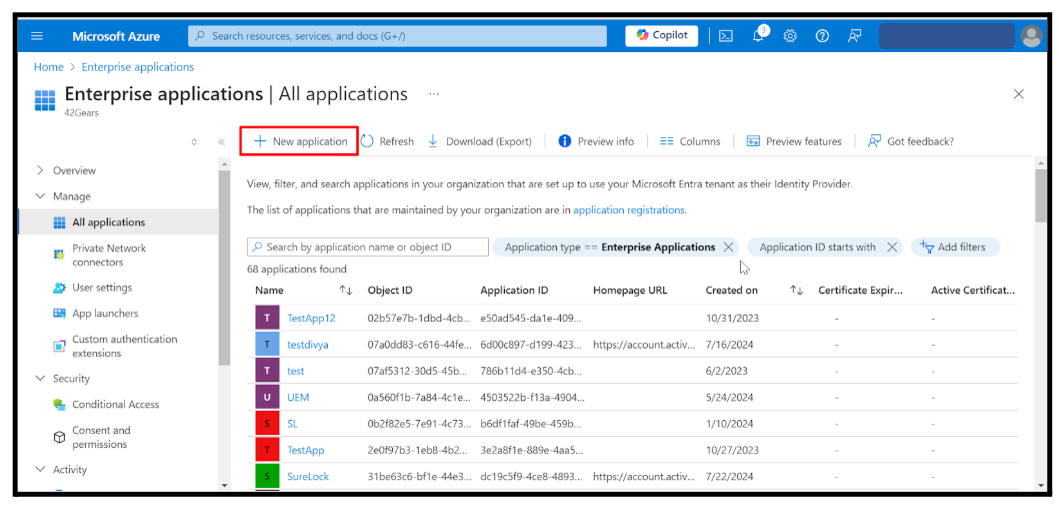Click Search by application name field
Image resolution: width=1059 pixels, height=505 pixels.
pyautogui.click(x=367, y=247)
